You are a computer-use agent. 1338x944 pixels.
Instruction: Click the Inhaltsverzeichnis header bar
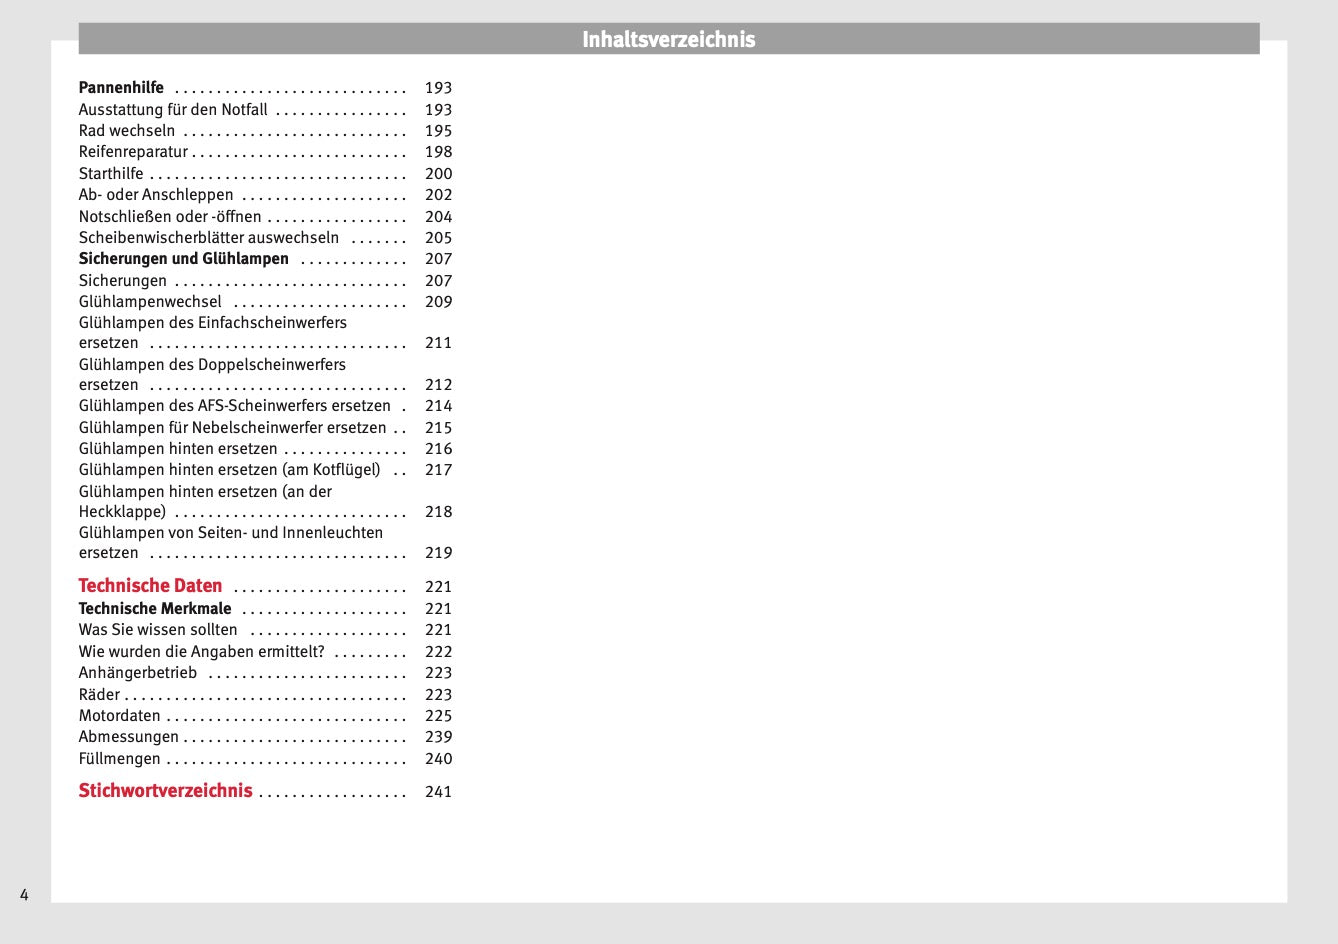click(x=668, y=39)
